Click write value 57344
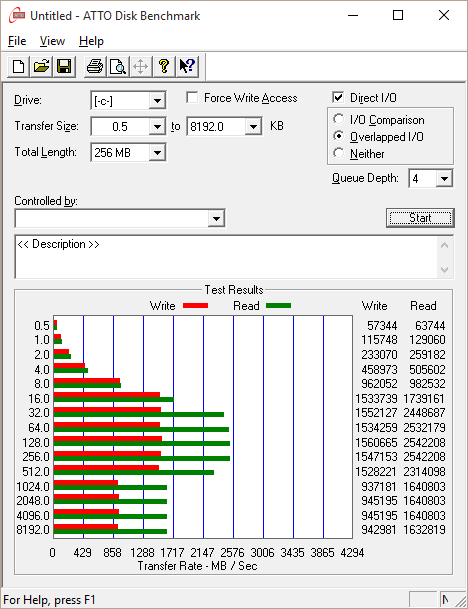 382,325
